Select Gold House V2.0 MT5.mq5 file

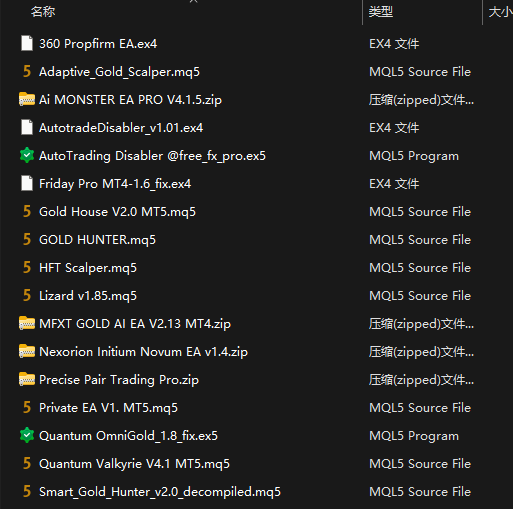point(117,212)
